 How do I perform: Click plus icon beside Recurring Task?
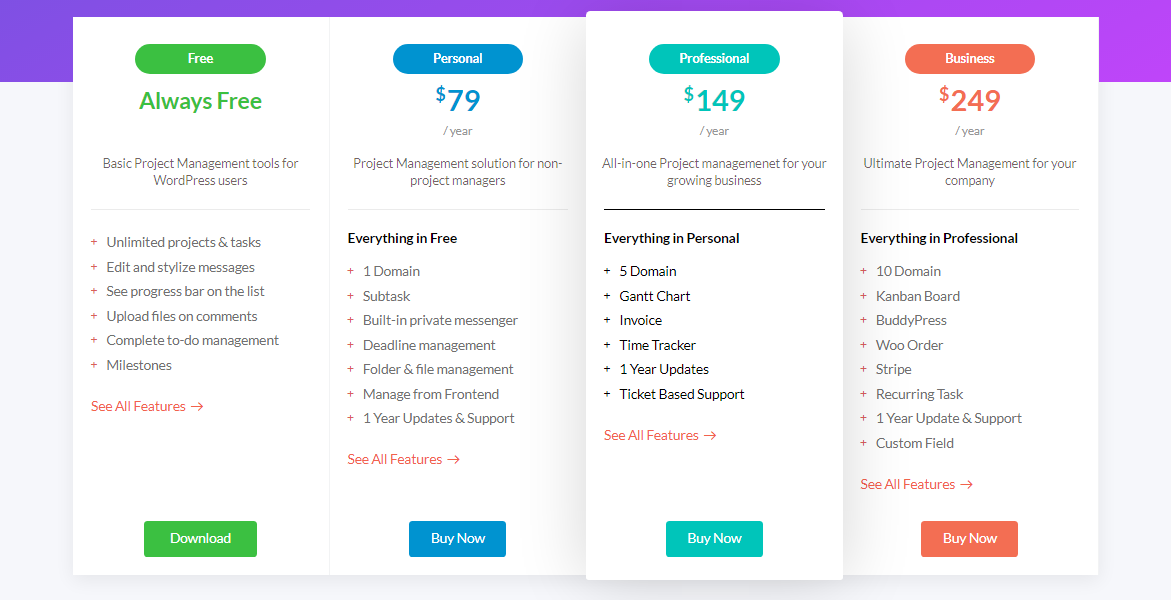(864, 394)
